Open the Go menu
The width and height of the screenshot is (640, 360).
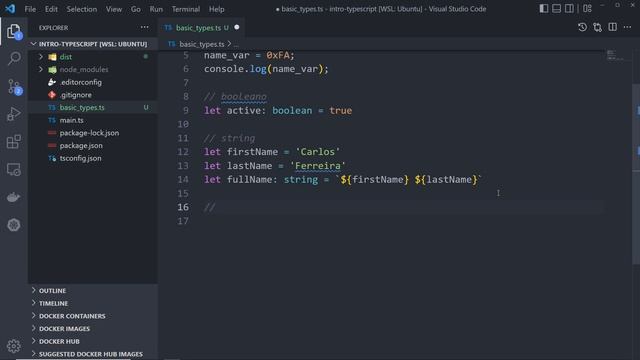[136, 9]
